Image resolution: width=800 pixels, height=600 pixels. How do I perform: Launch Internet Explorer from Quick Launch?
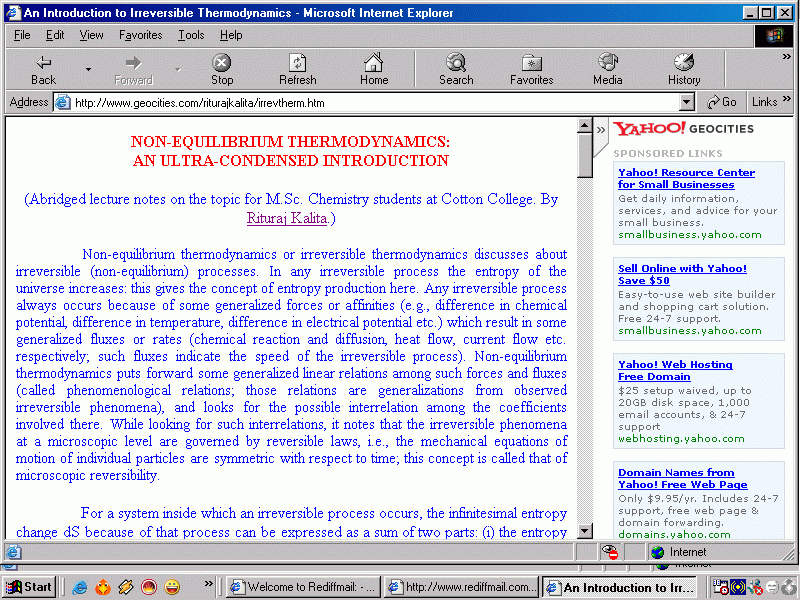coord(80,588)
